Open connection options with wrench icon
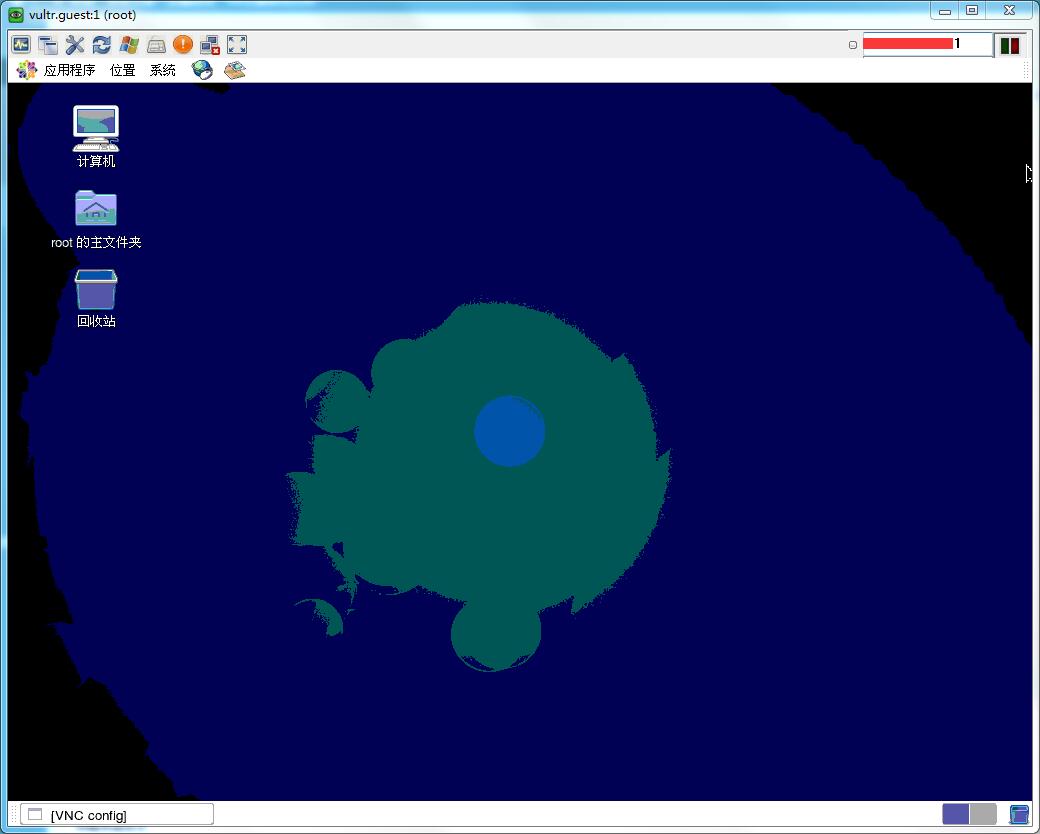The image size is (1040, 834). [75, 44]
